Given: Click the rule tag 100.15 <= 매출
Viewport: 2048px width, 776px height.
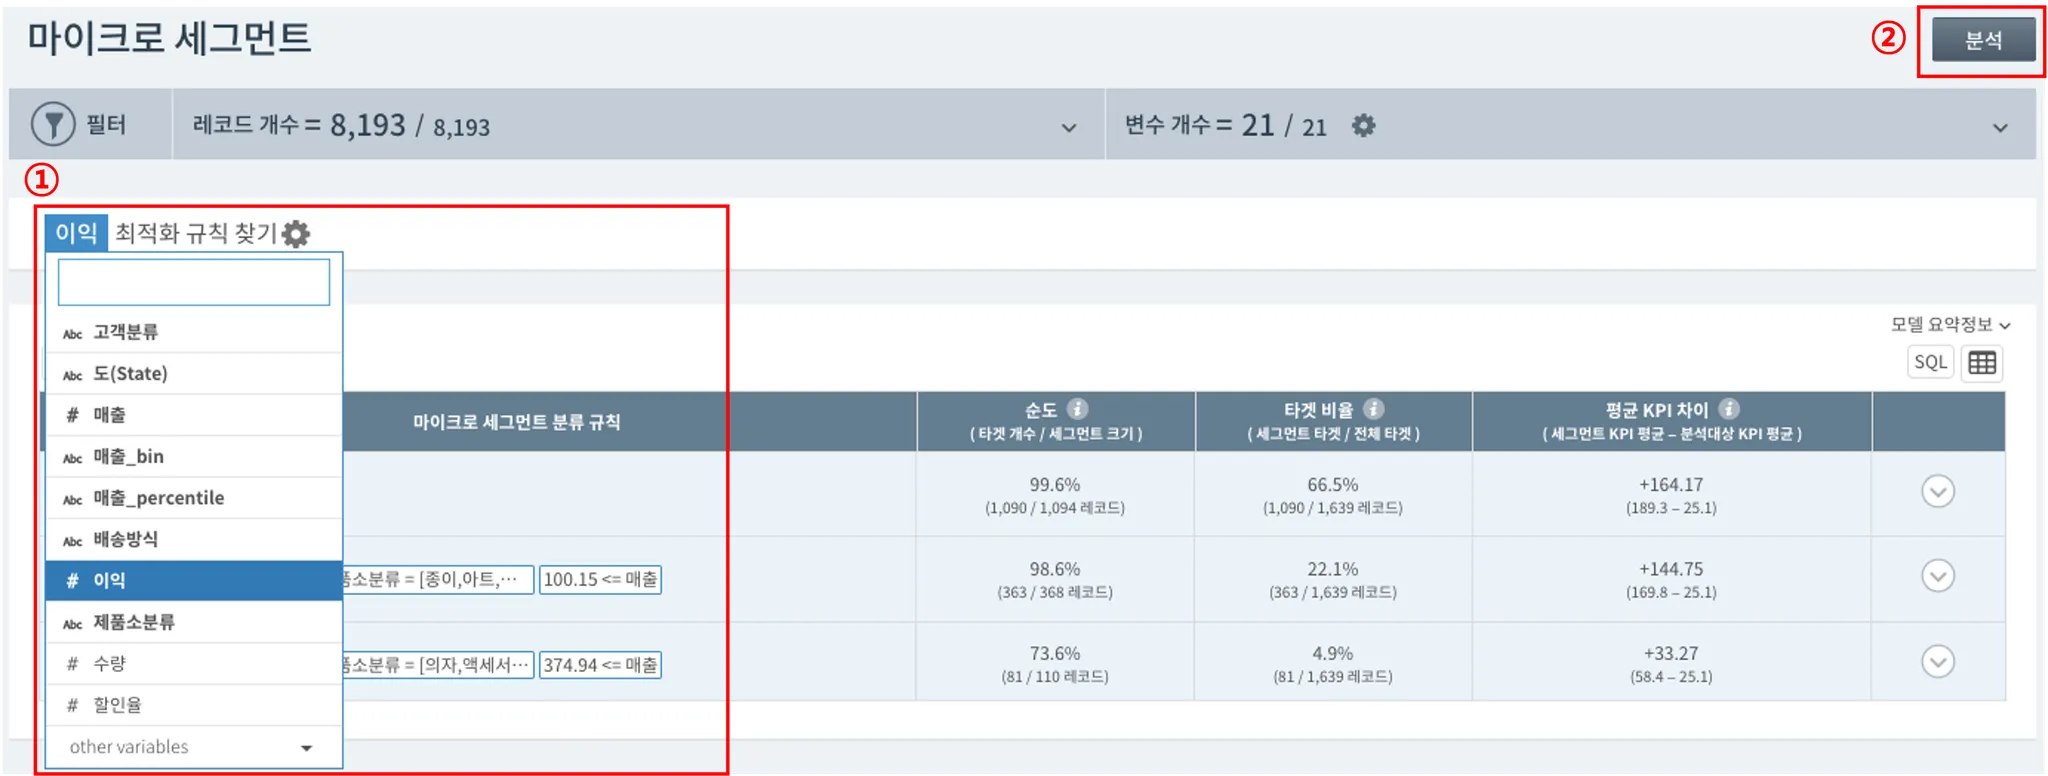Looking at the screenshot, I should click(600, 579).
